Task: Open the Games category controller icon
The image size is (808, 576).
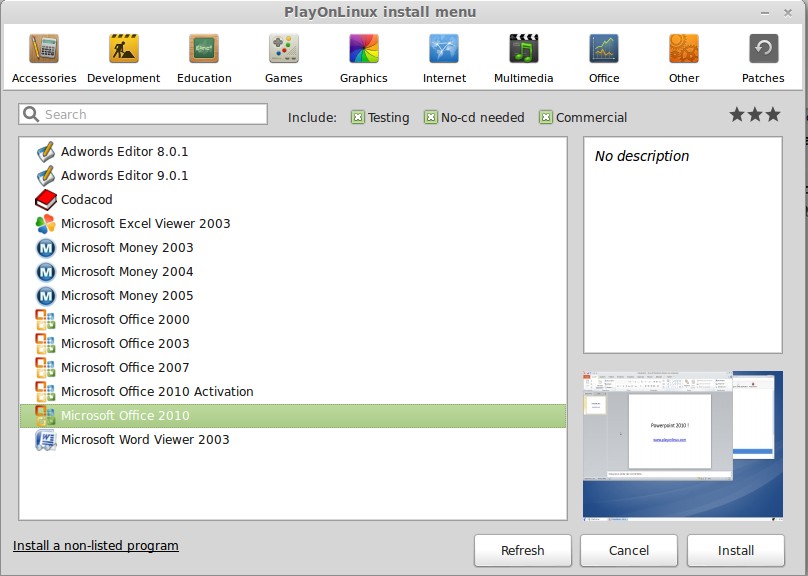Action: click(x=284, y=48)
